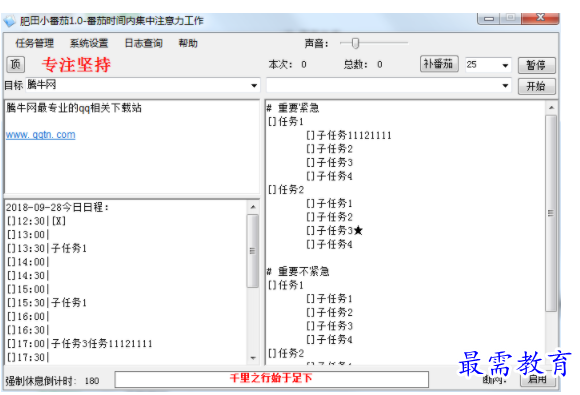Viewport: 580px width, 395px height.
Task: Click the # 重要不紧急 heading
Action: (298, 271)
